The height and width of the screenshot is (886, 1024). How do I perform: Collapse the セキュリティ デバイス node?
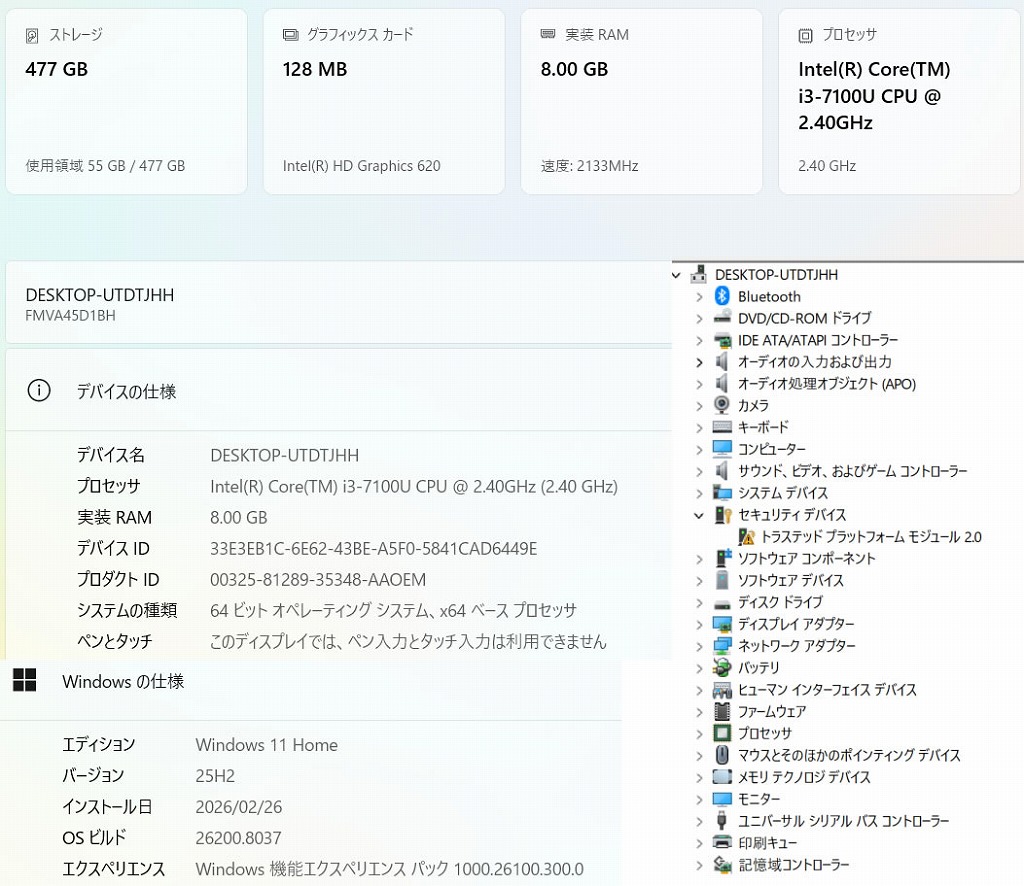pos(699,515)
